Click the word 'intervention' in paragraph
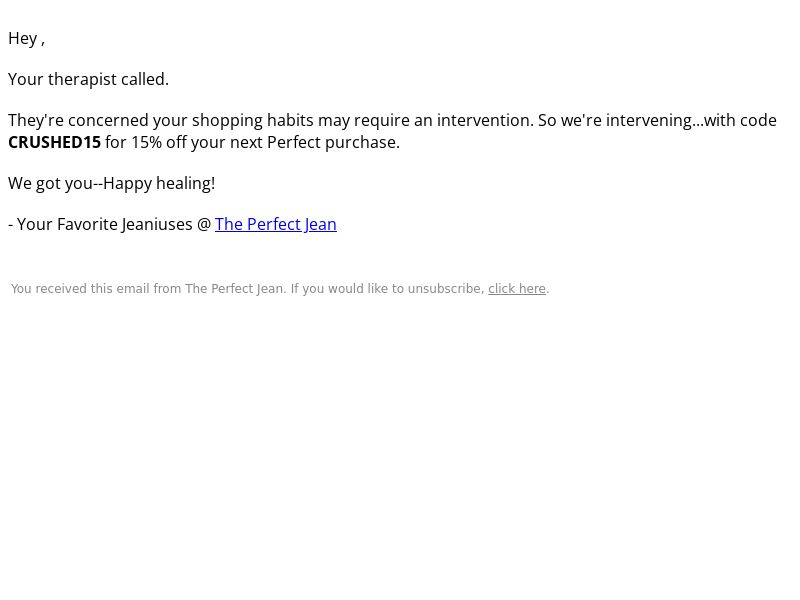 click(x=485, y=120)
